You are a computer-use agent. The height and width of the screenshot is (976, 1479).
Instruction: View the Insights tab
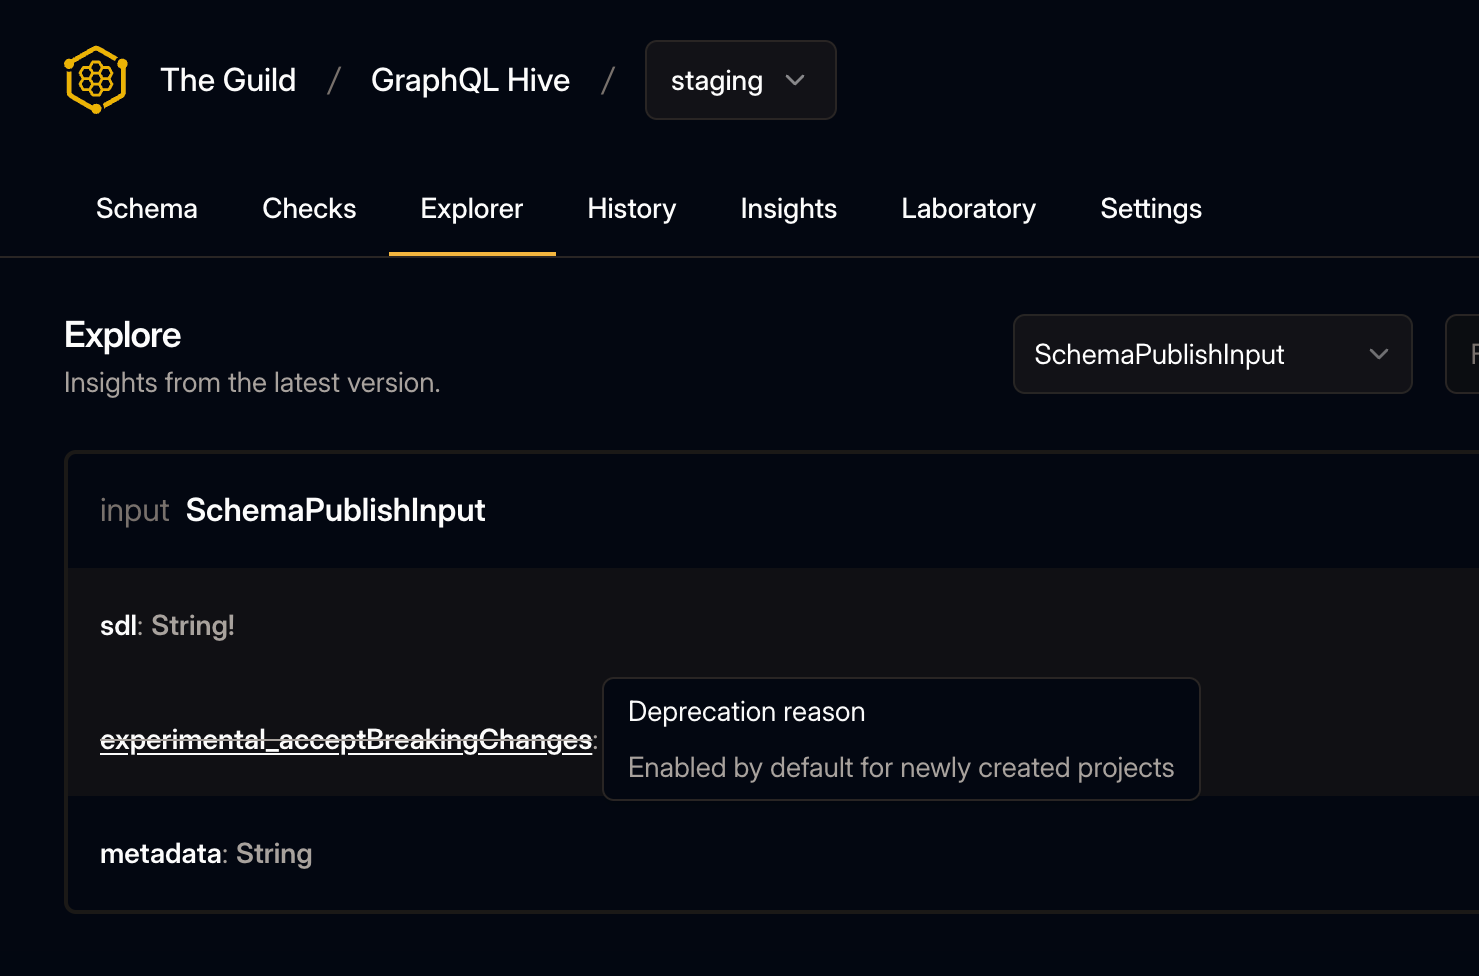788,209
